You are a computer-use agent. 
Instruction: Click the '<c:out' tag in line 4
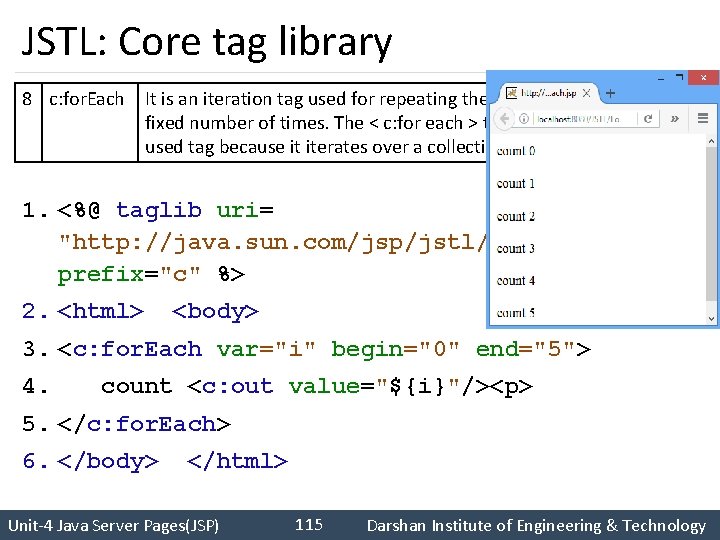230,386
